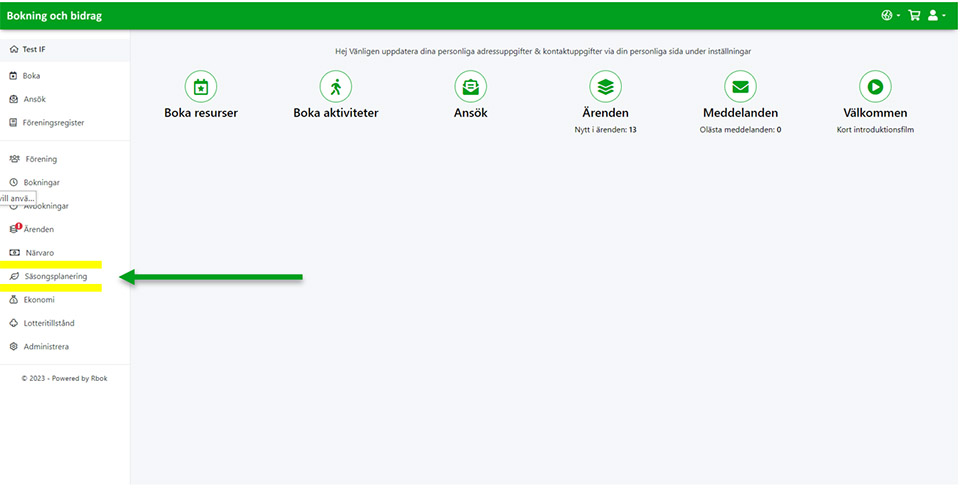The width and height of the screenshot is (960, 488).
Task: Open Föreningsregister from the sidebar
Action: click(53, 123)
